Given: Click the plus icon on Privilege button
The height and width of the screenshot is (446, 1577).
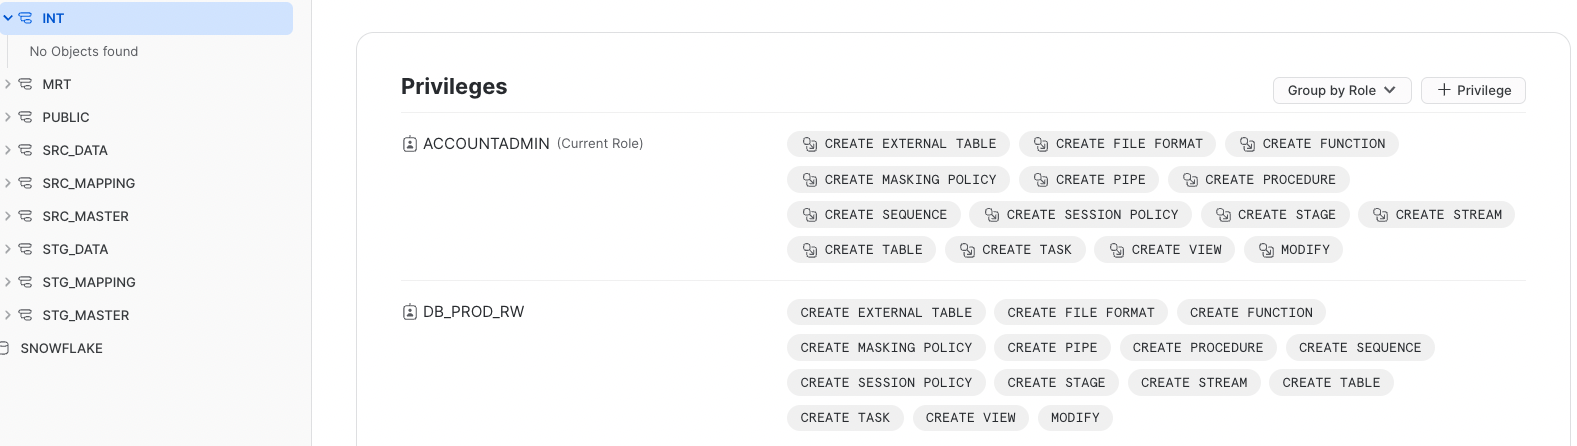Looking at the screenshot, I should [1444, 90].
